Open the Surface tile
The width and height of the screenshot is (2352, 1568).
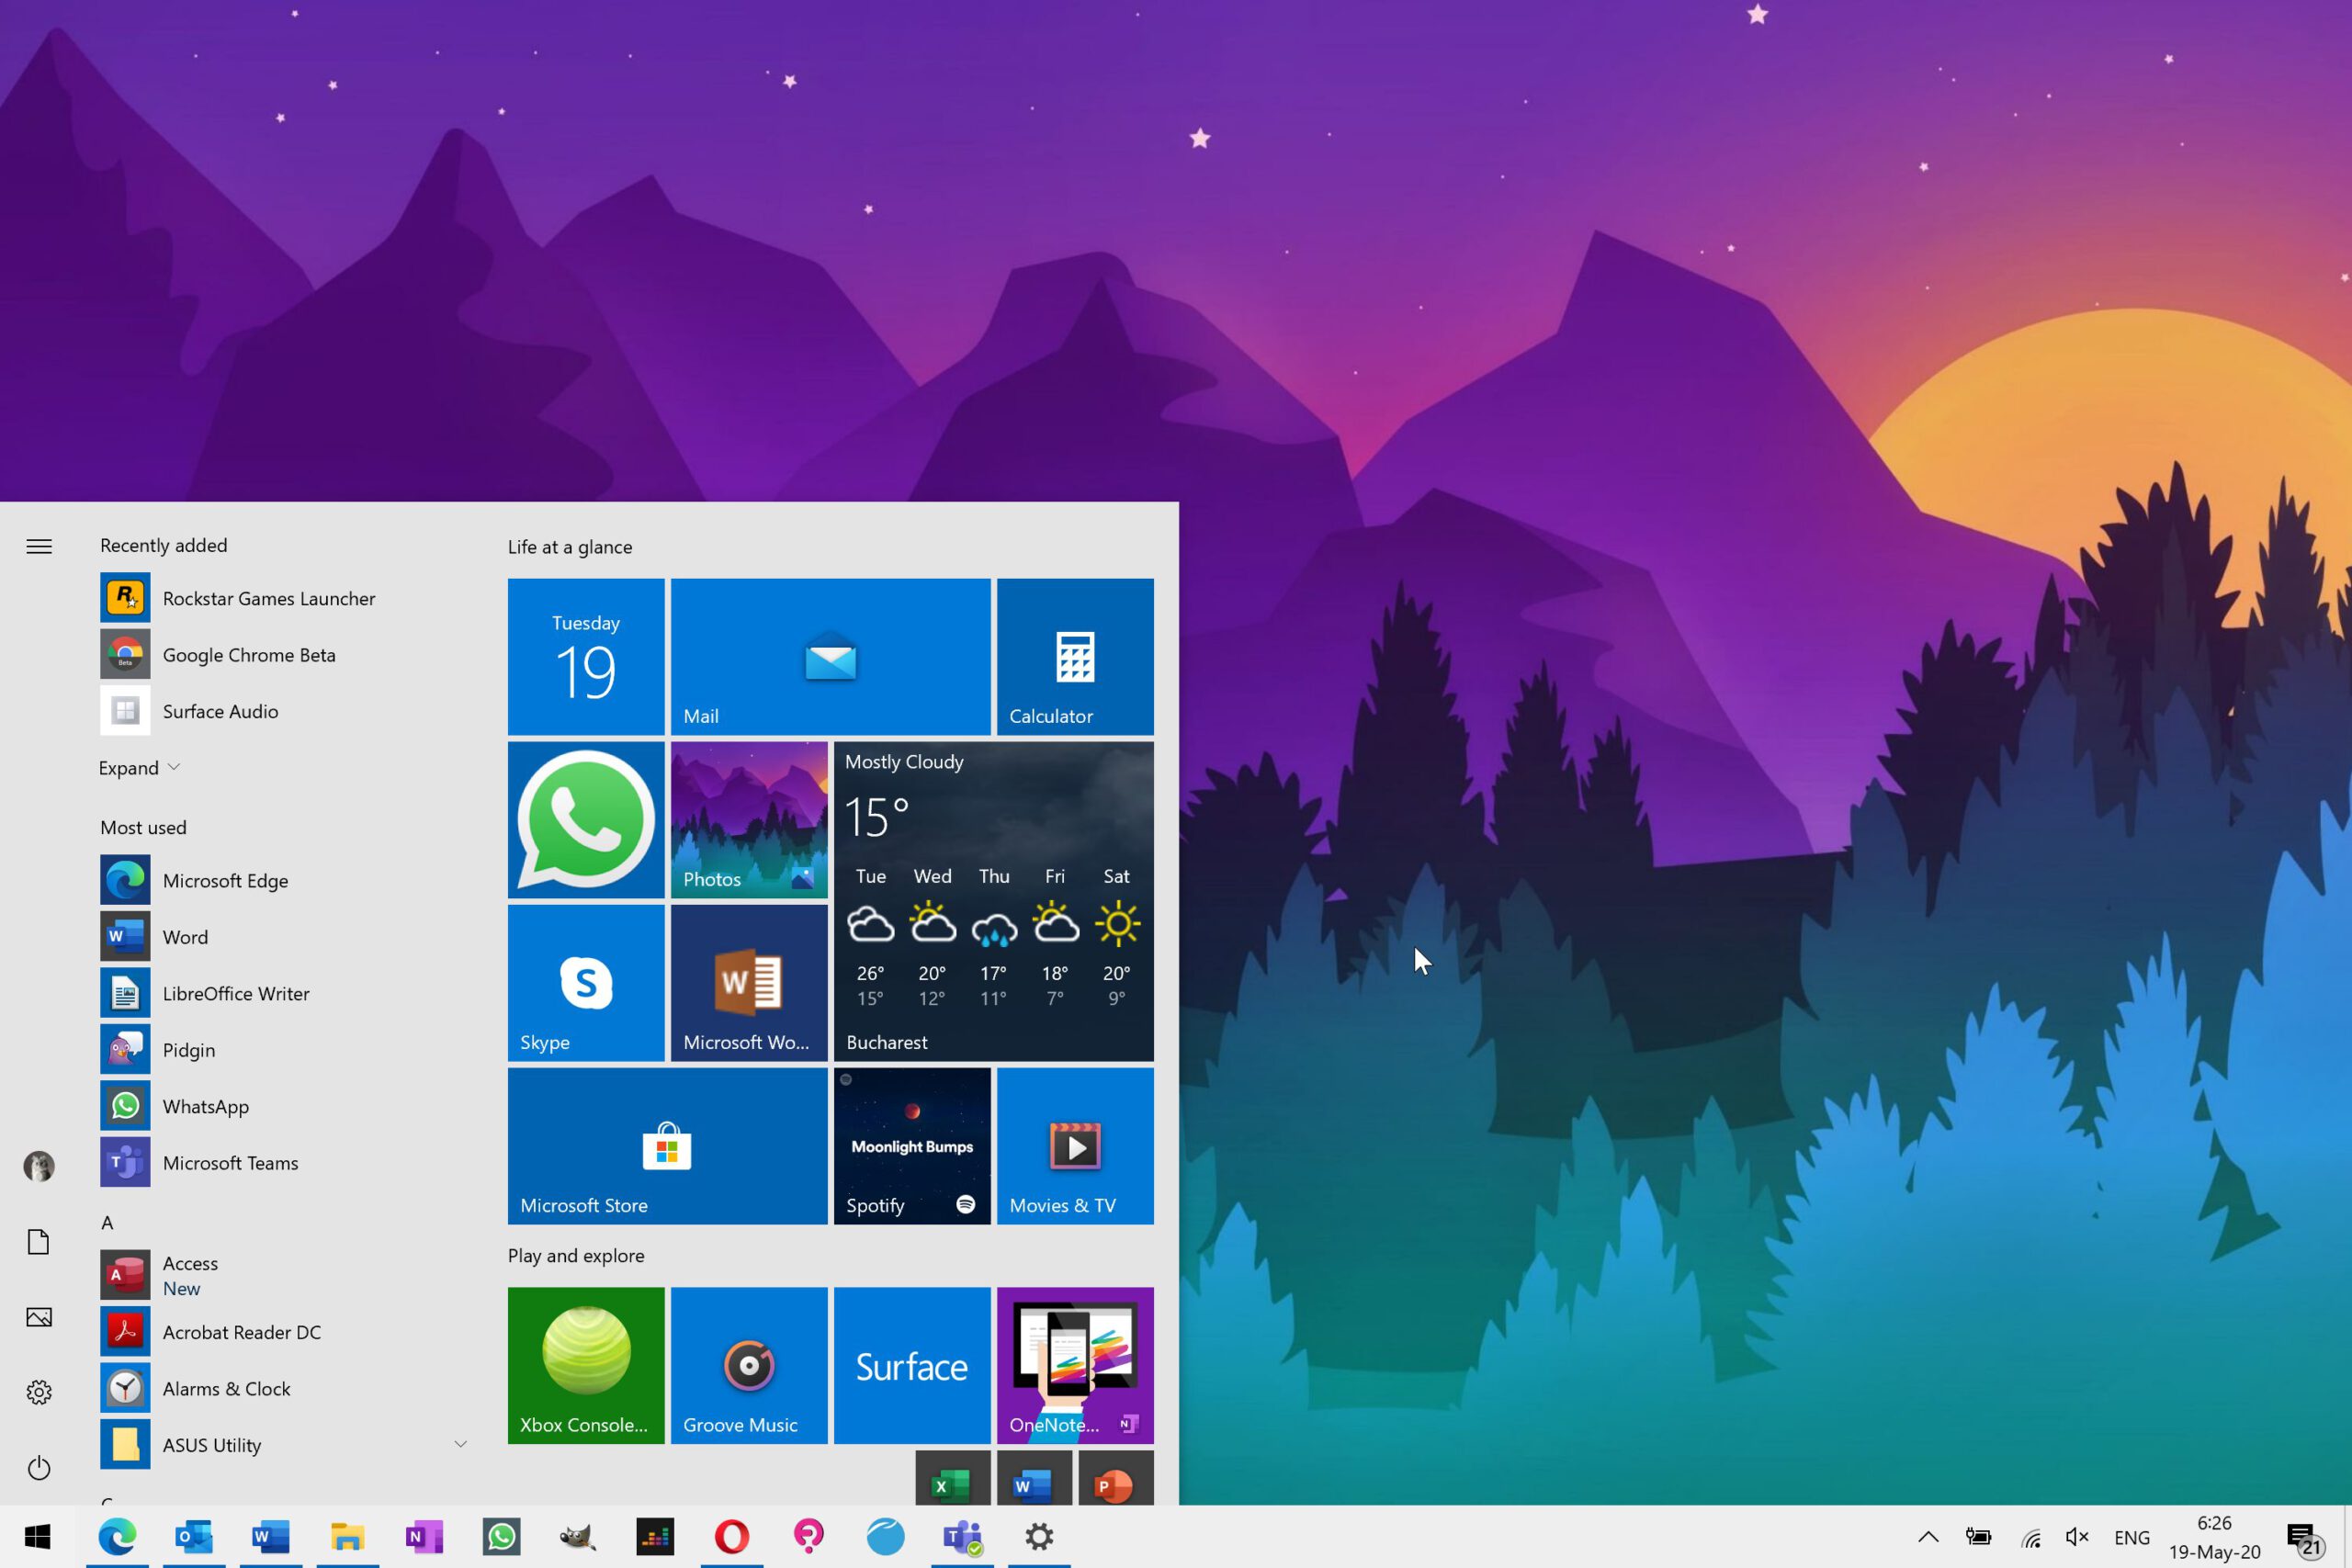912,1365
